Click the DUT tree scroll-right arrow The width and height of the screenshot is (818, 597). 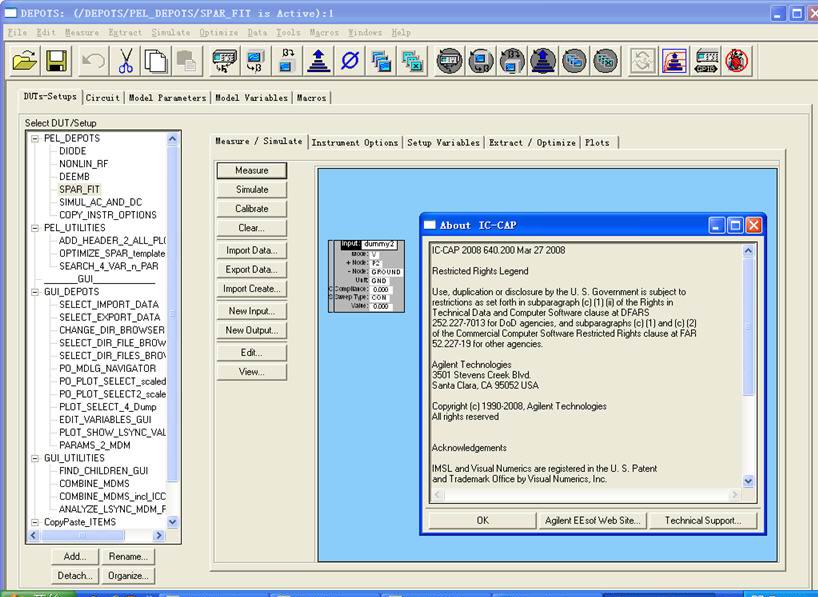coord(159,535)
